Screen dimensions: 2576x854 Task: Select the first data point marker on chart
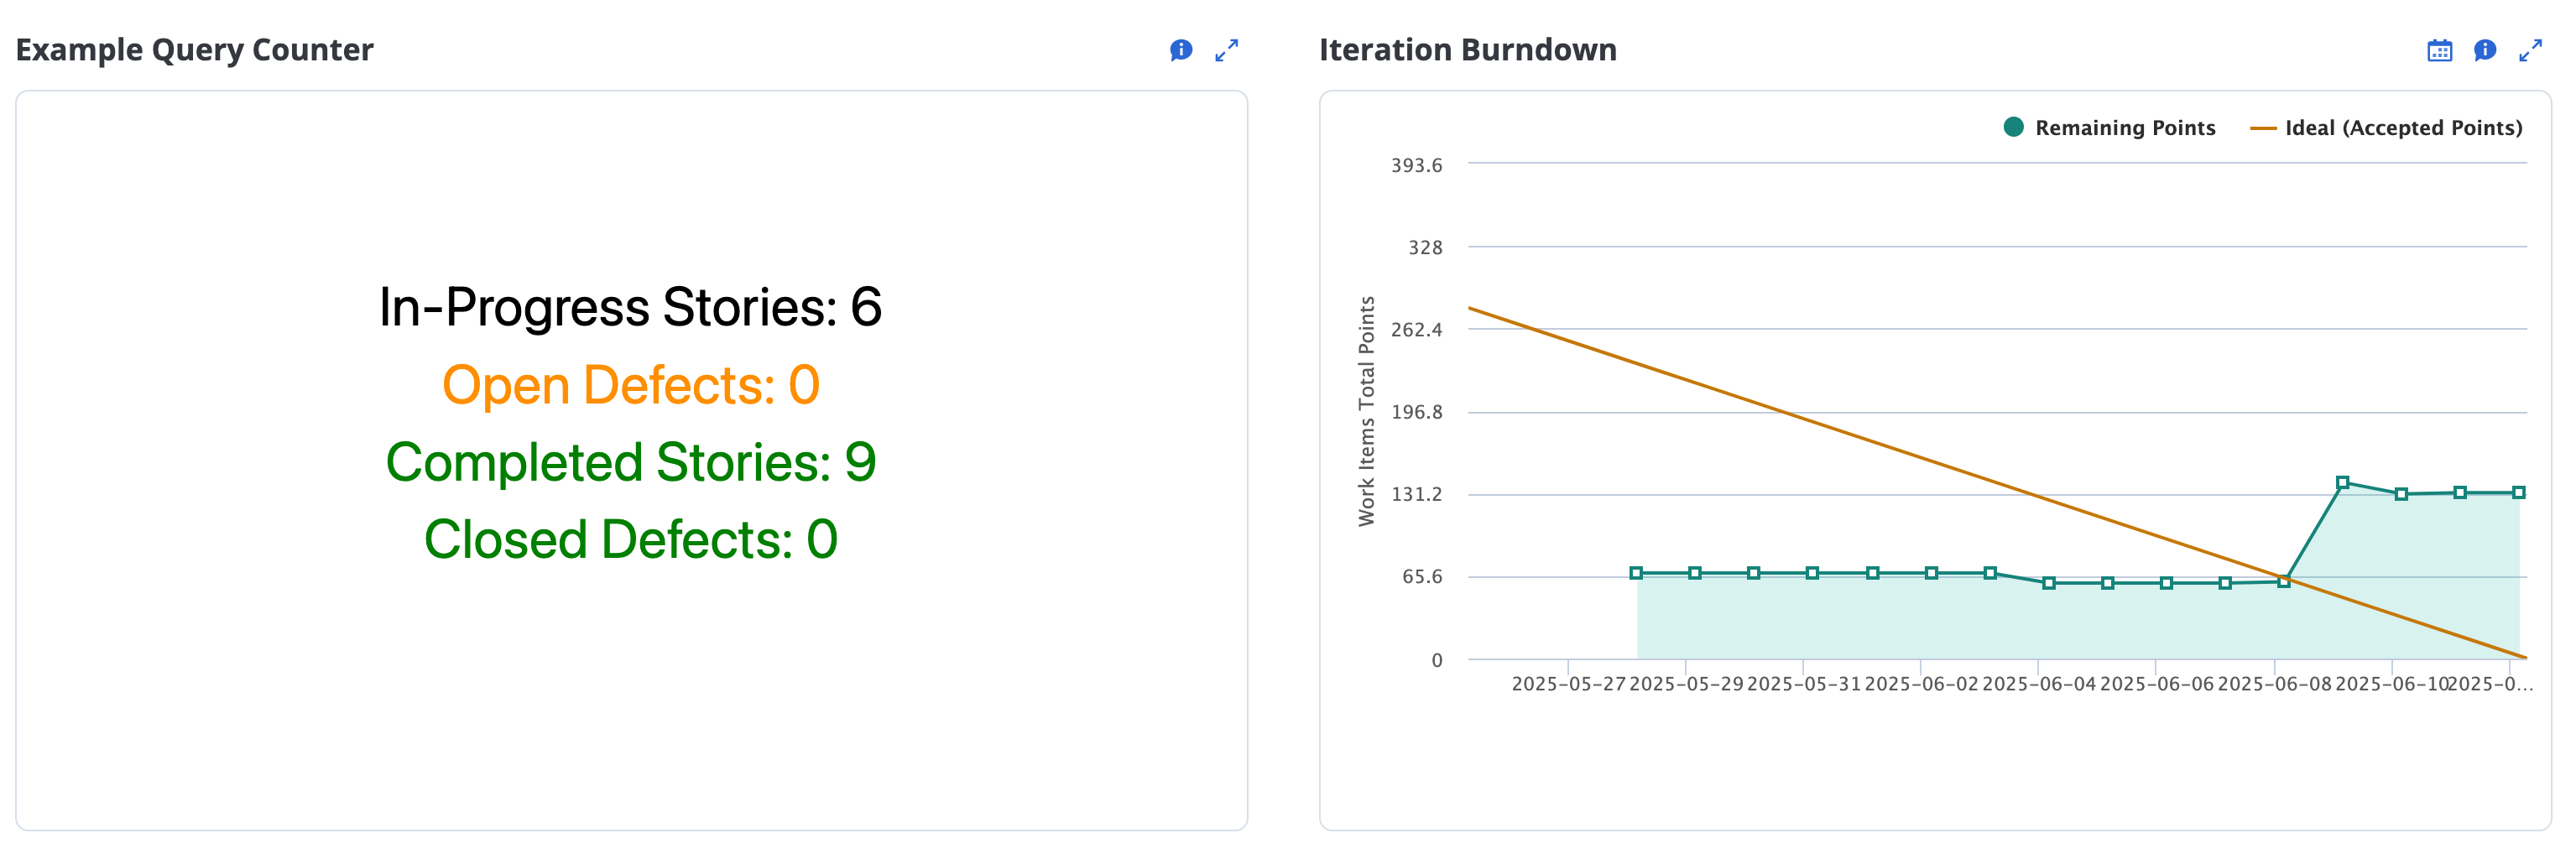tap(1637, 571)
